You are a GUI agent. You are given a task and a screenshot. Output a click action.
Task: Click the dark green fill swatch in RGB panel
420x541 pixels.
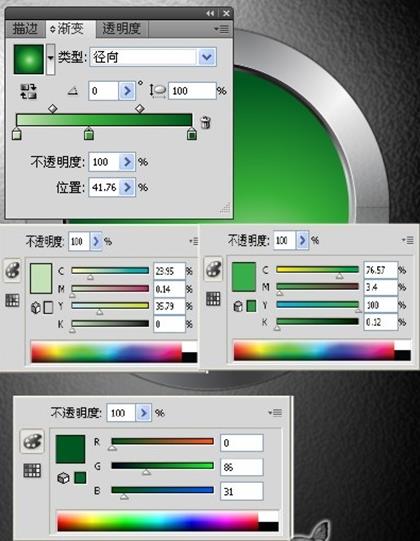70,449
